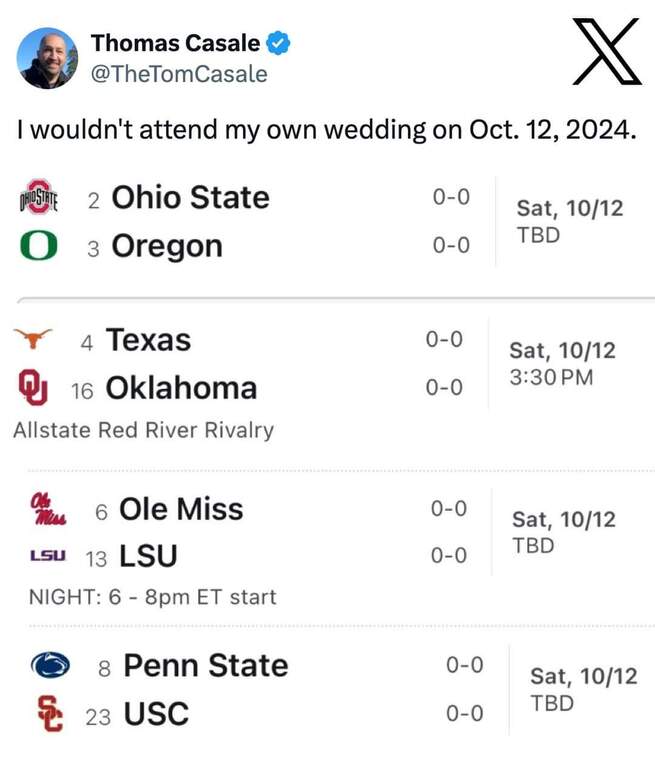Click the Penn State Nittany Lion logo
The width and height of the screenshot is (655, 763).
(50, 665)
